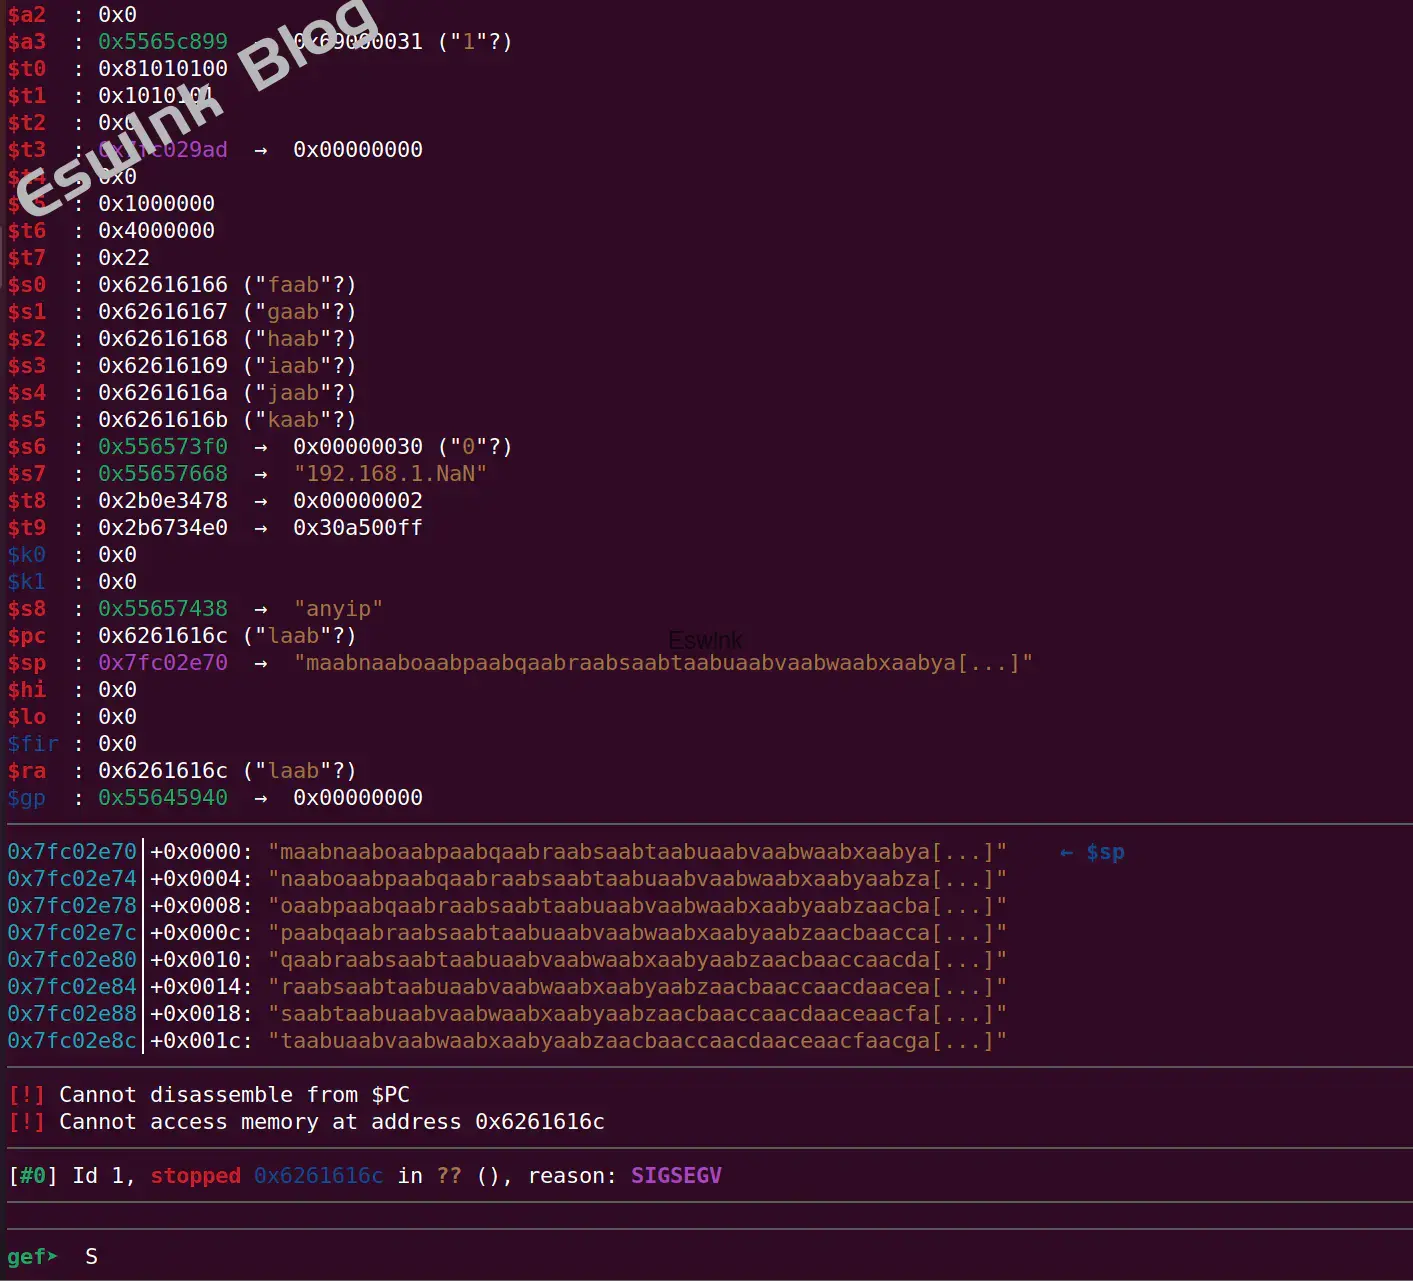This screenshot has height=1281, width=1413.
Task: Click the red "stopped" status word
Action: [x=195, y=1176]
